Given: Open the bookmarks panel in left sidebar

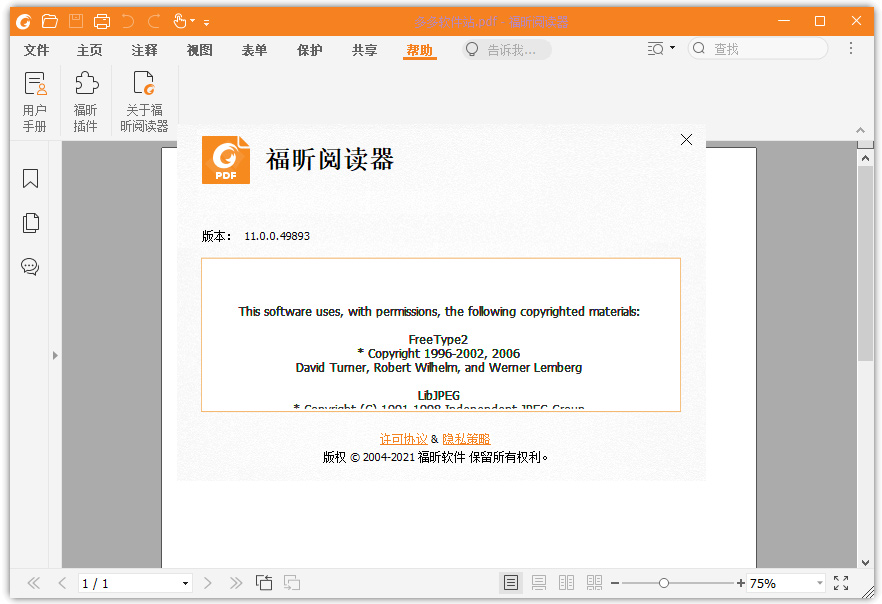Looking at the screenshot, I should pos(29,178).
